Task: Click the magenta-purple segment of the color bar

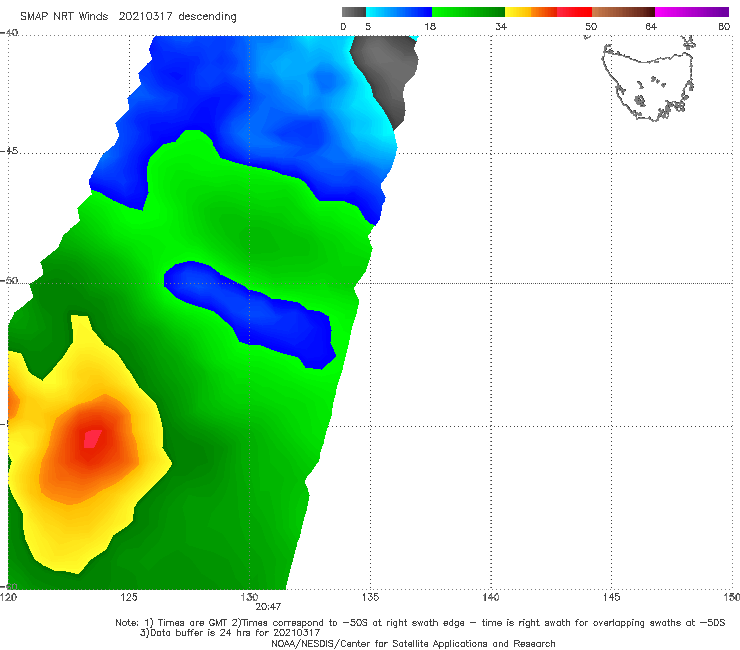Action: tap(692, 12)
